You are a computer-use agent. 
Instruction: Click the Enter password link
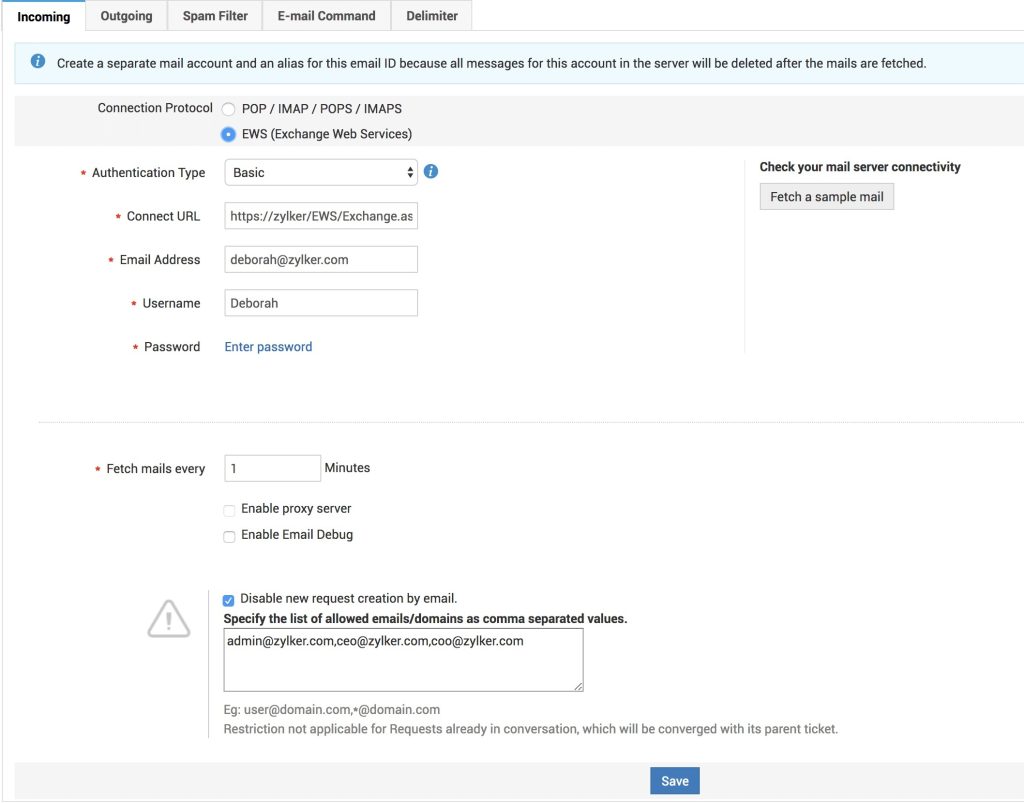point(268,347)
